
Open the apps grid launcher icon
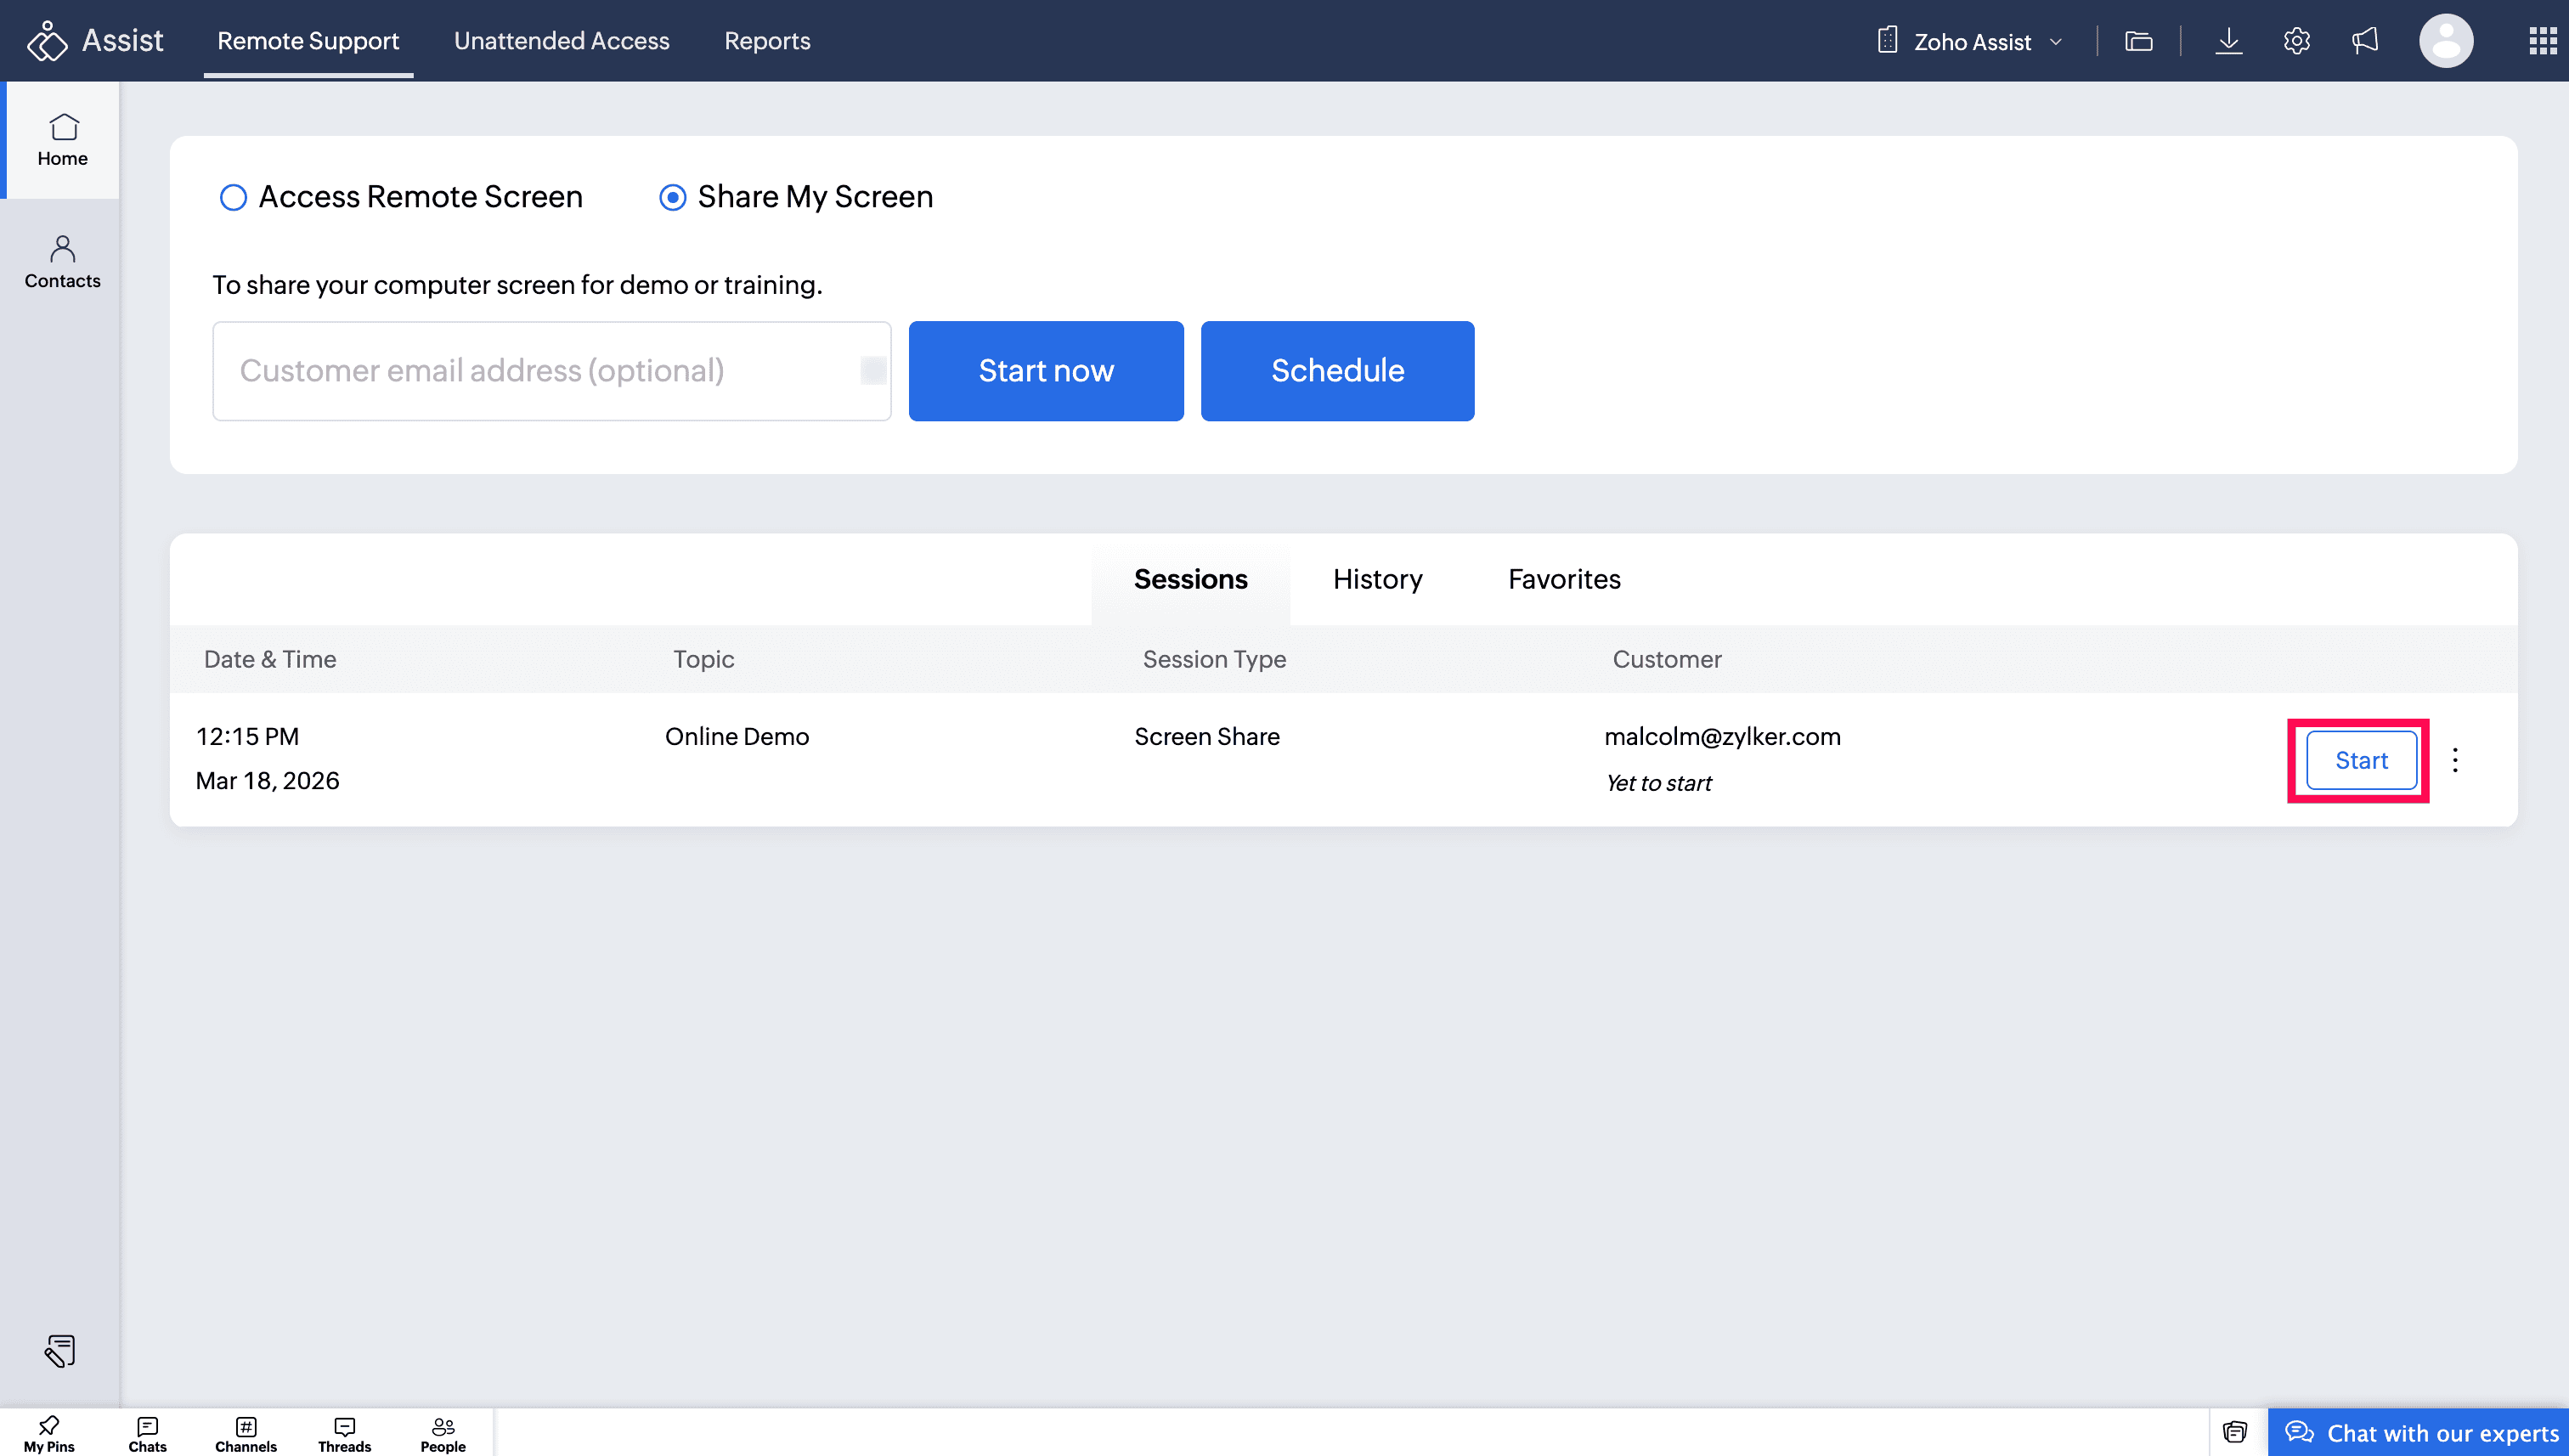(2542, 41)
